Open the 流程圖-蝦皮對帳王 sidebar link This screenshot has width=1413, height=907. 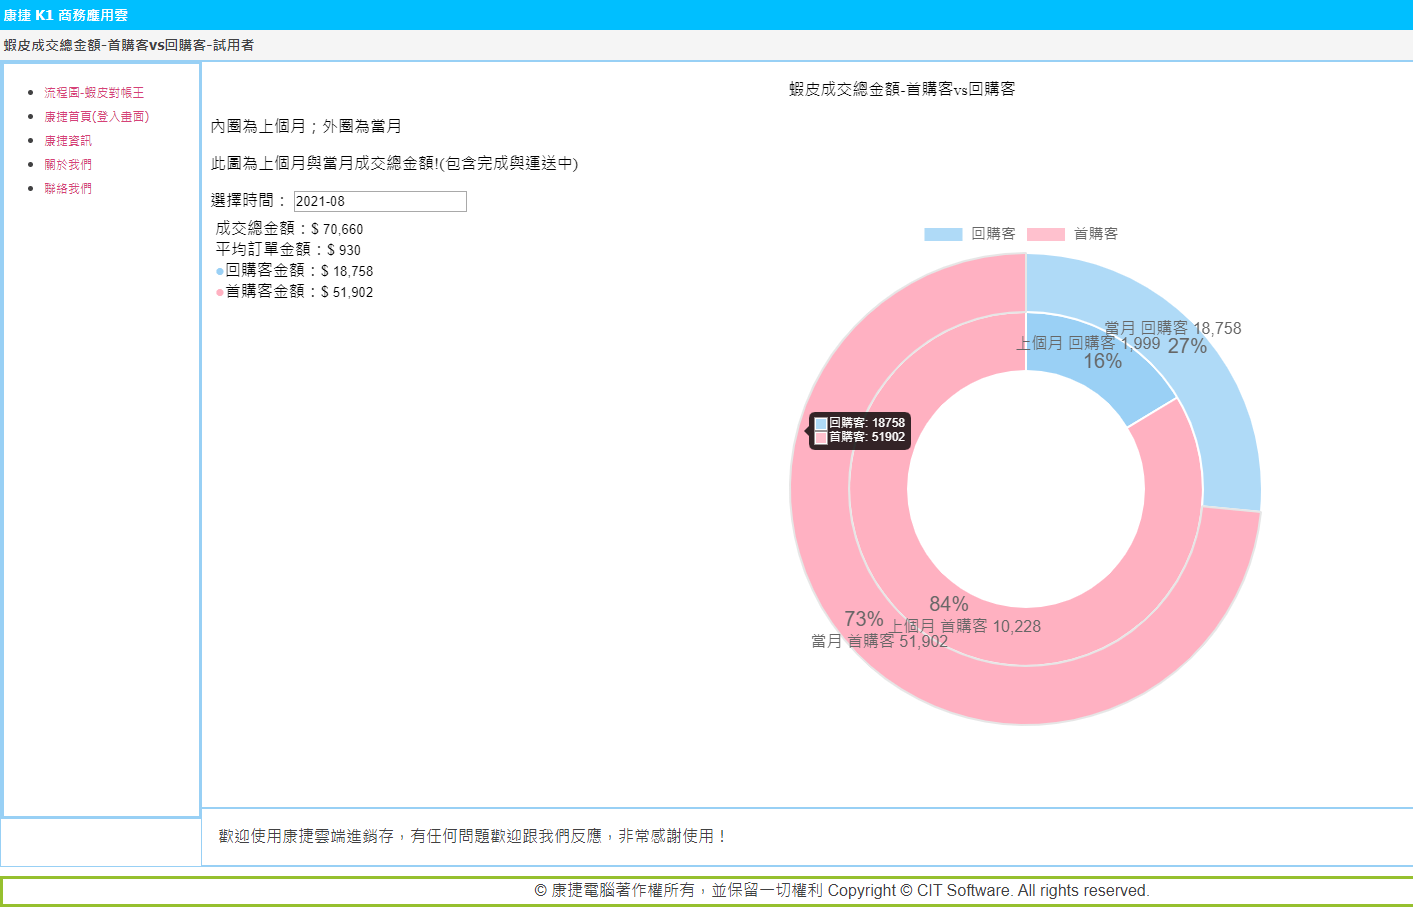pos(94,93)
